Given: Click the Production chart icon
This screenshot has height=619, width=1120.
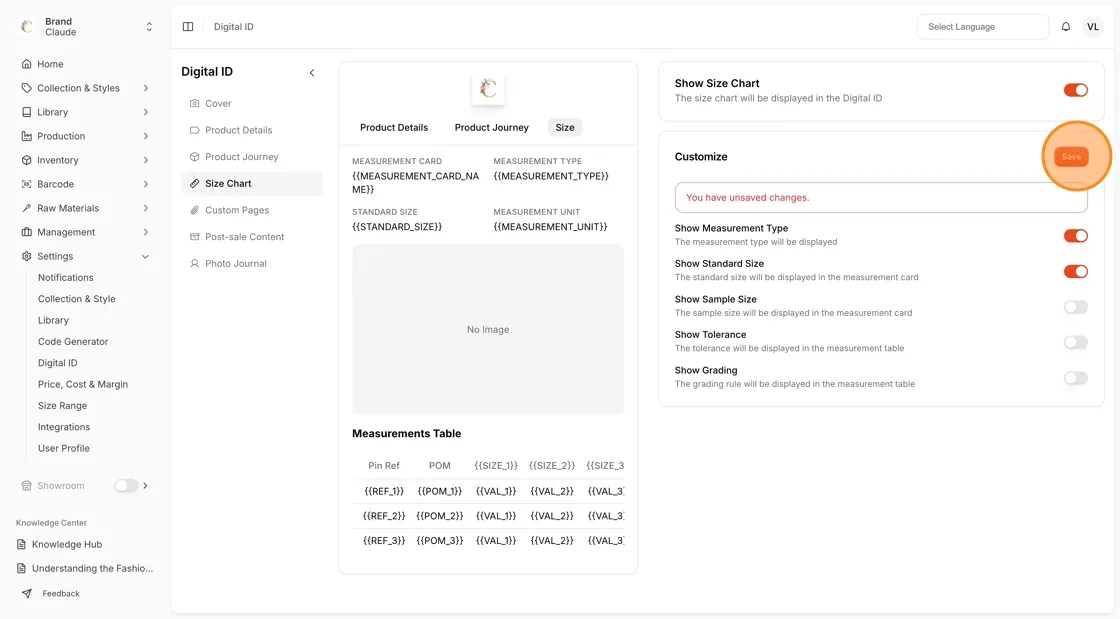Looking at the screenshot, I should 26,136.
